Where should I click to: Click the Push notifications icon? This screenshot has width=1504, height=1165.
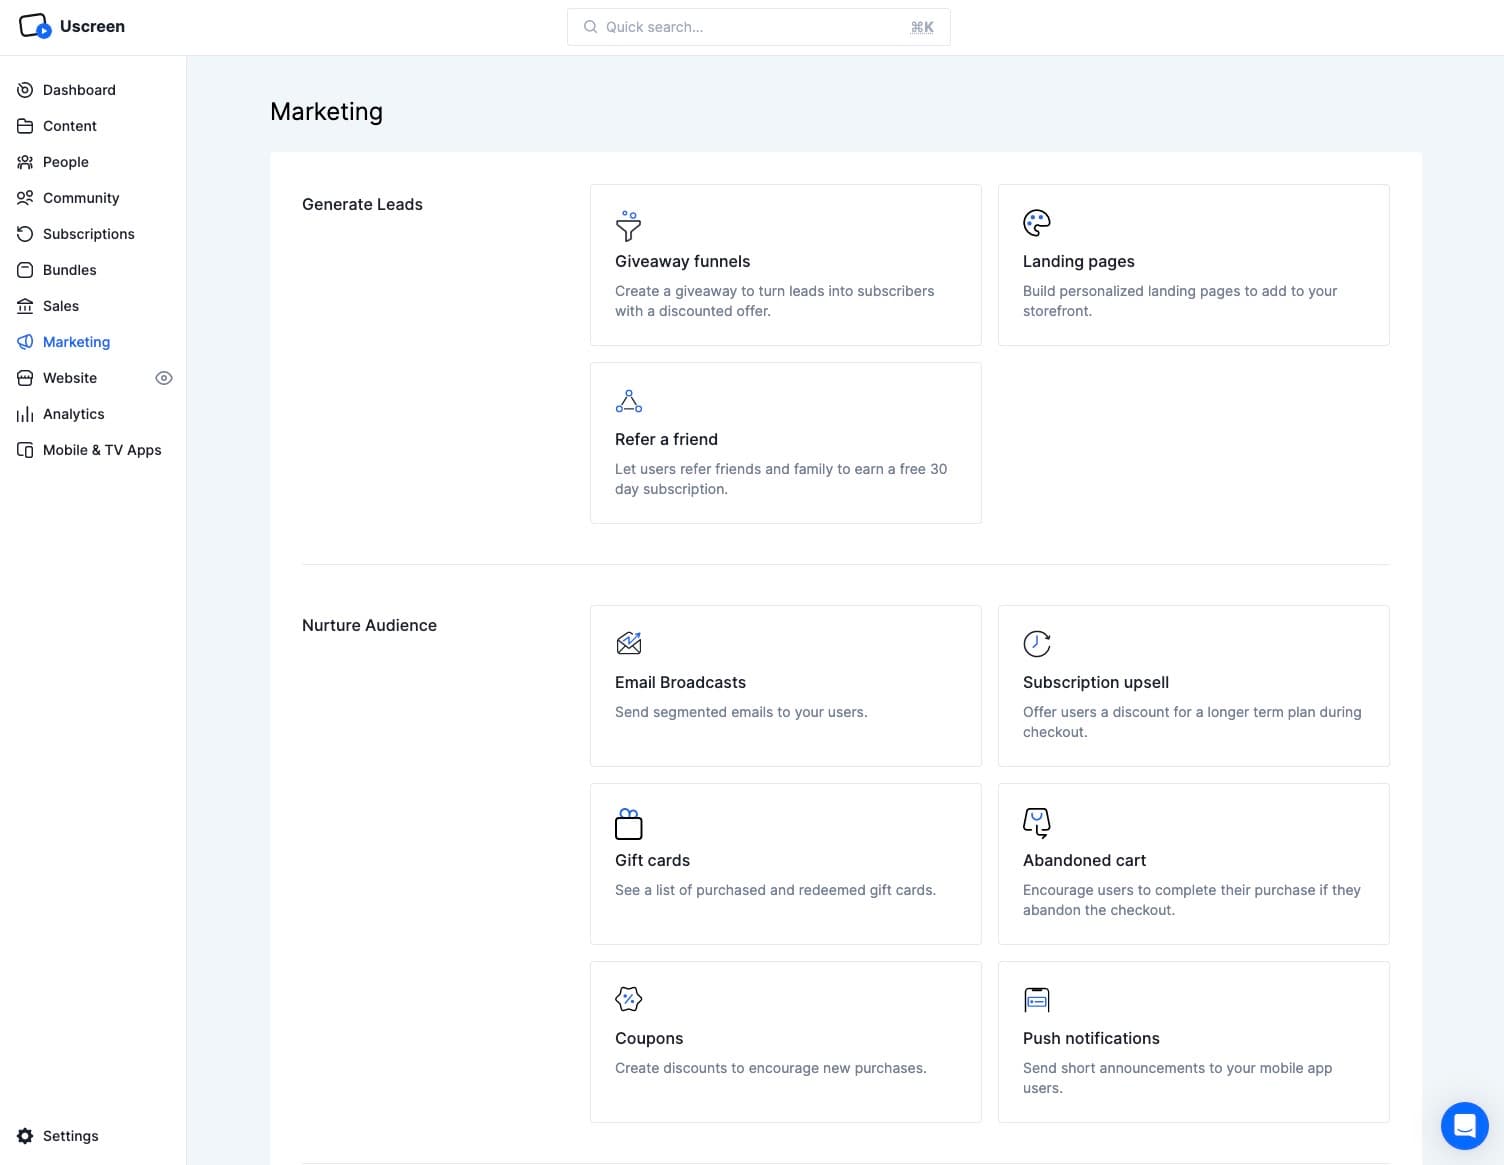(x=1036, y=999)
